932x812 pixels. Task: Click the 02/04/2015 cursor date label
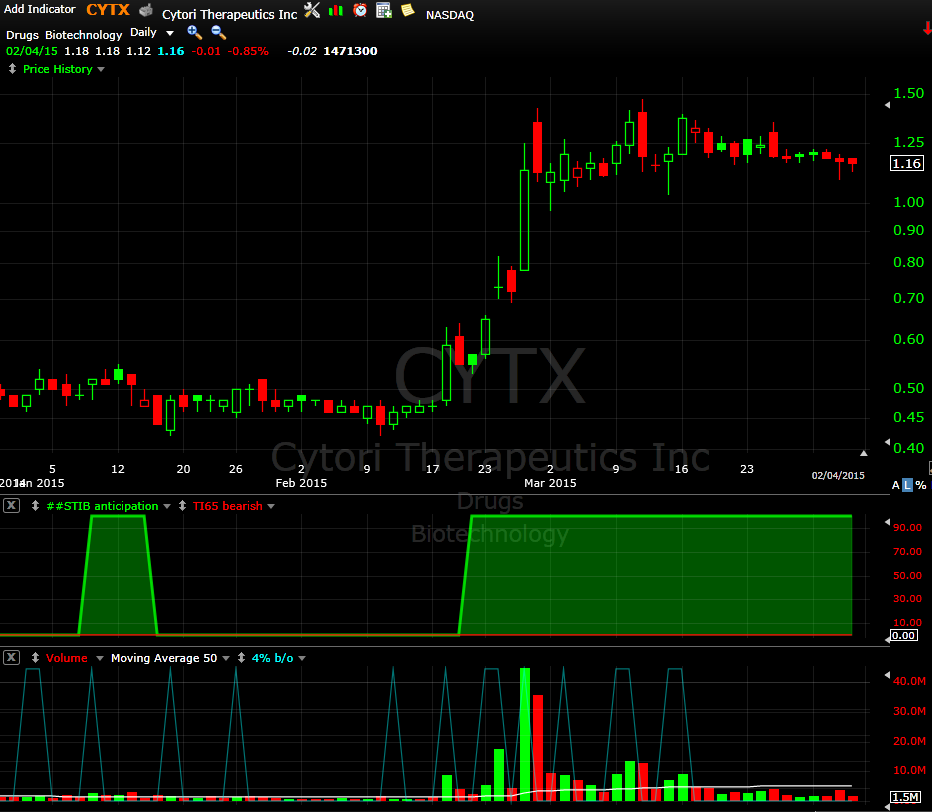(x=838, y=475)
